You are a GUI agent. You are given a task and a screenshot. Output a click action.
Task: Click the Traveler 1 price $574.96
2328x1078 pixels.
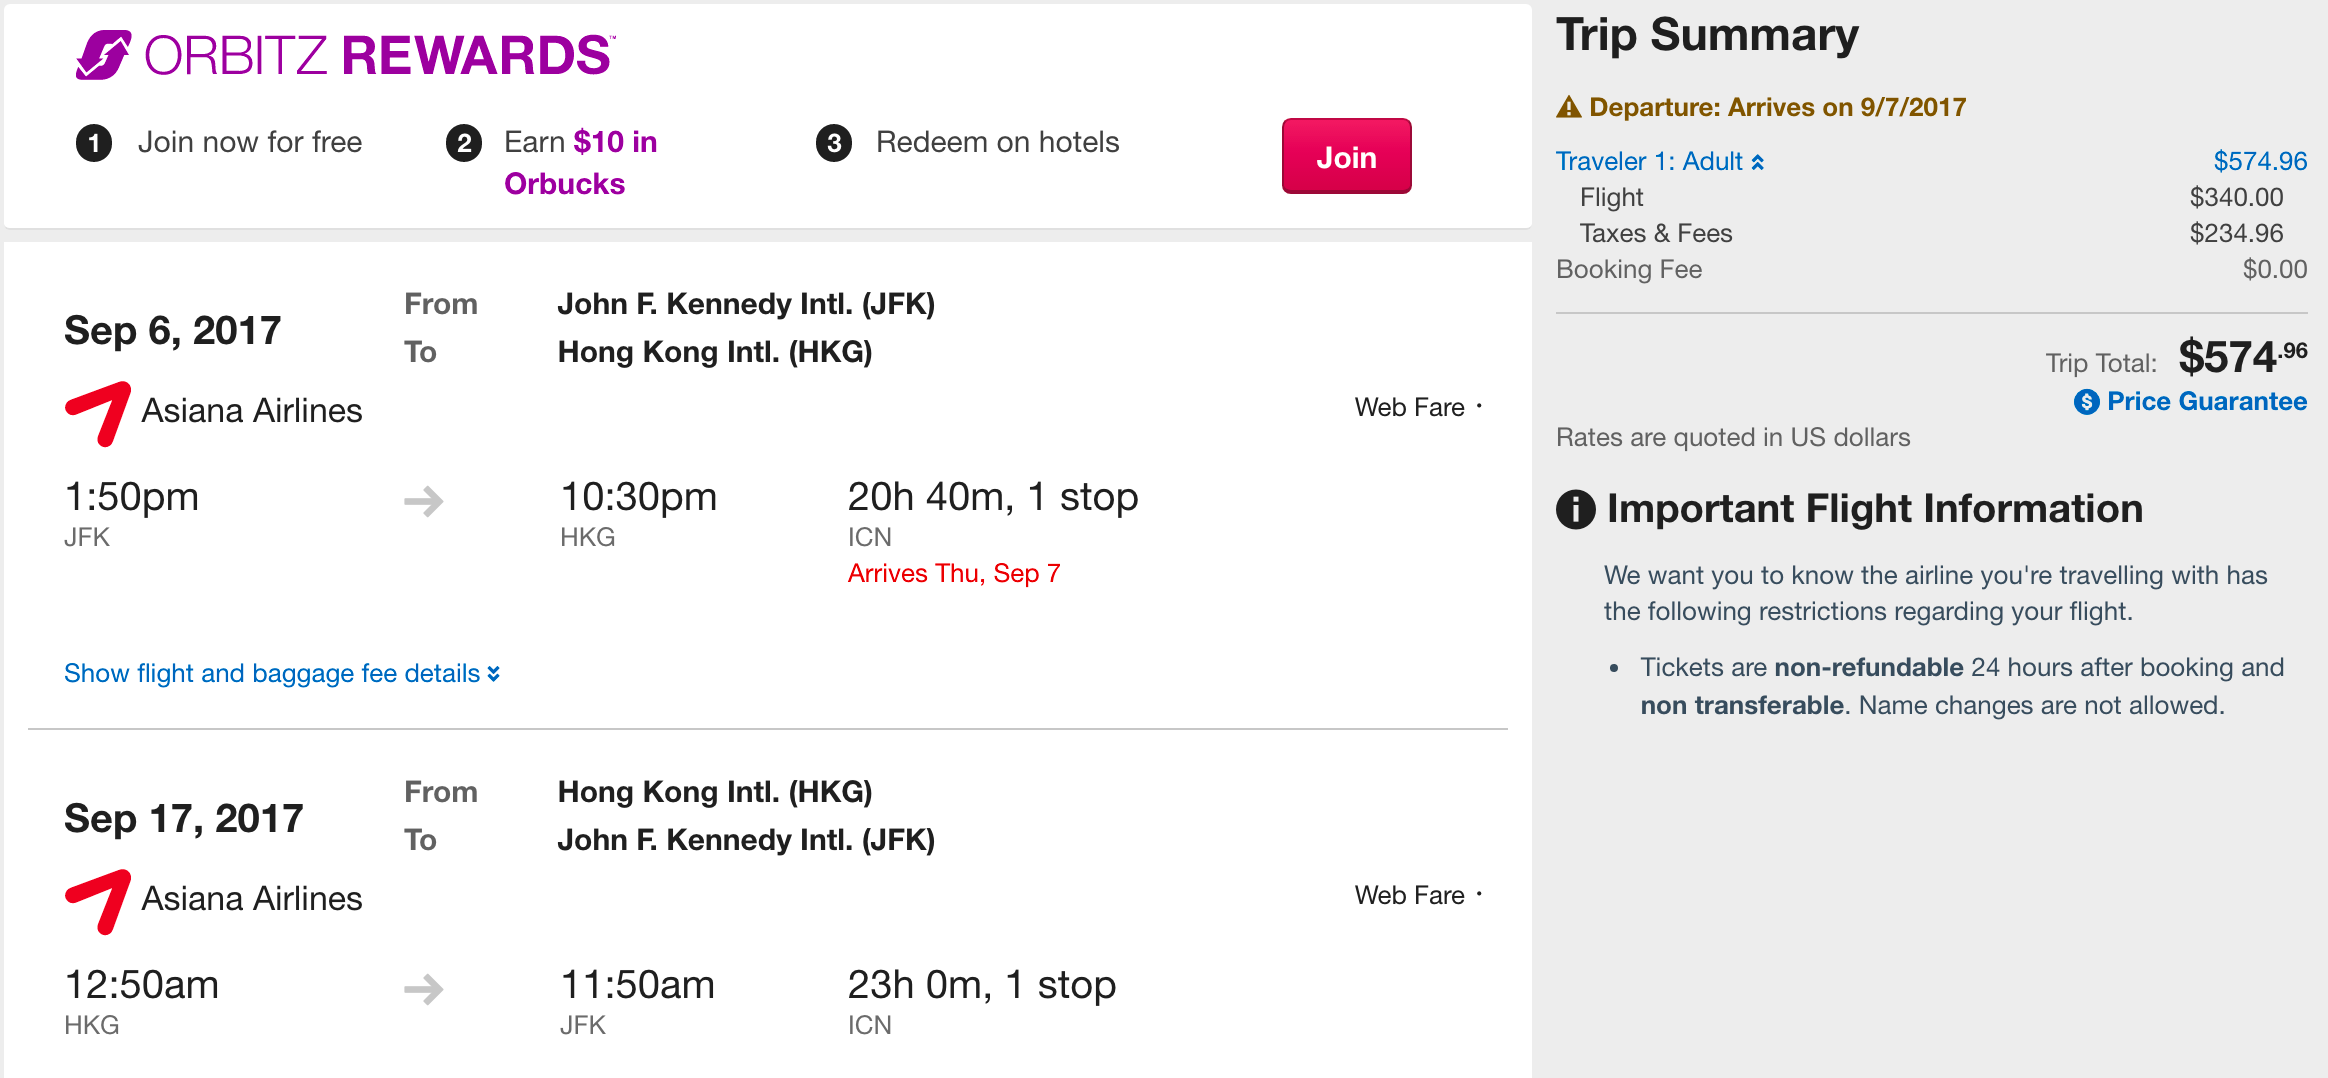tap(2259, 161)
